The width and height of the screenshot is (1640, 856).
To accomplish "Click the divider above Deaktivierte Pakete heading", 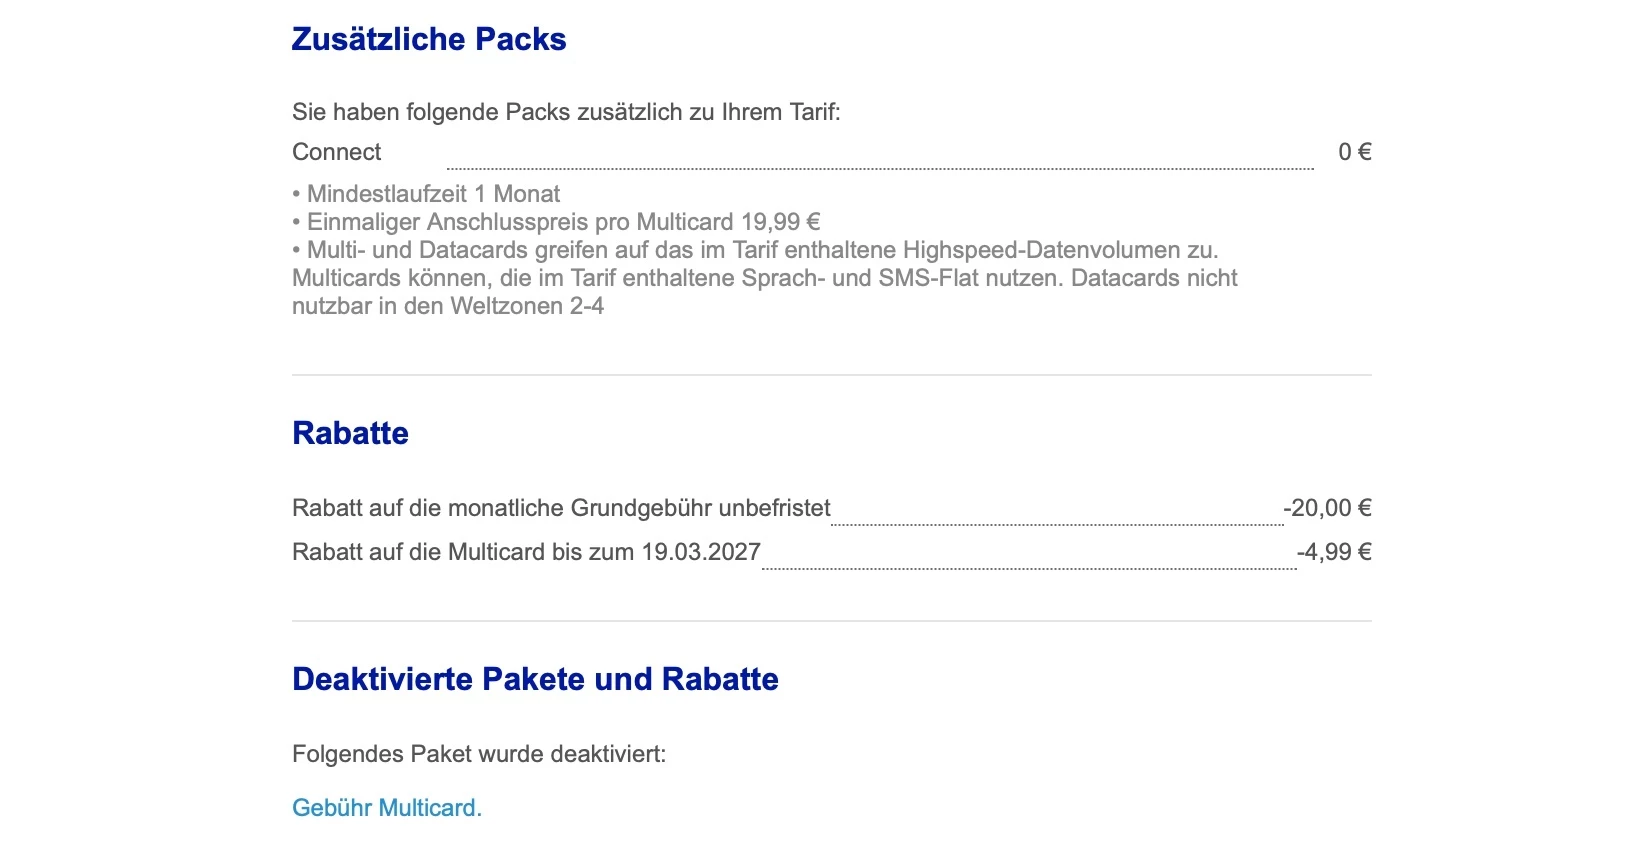I will [831, 621].
